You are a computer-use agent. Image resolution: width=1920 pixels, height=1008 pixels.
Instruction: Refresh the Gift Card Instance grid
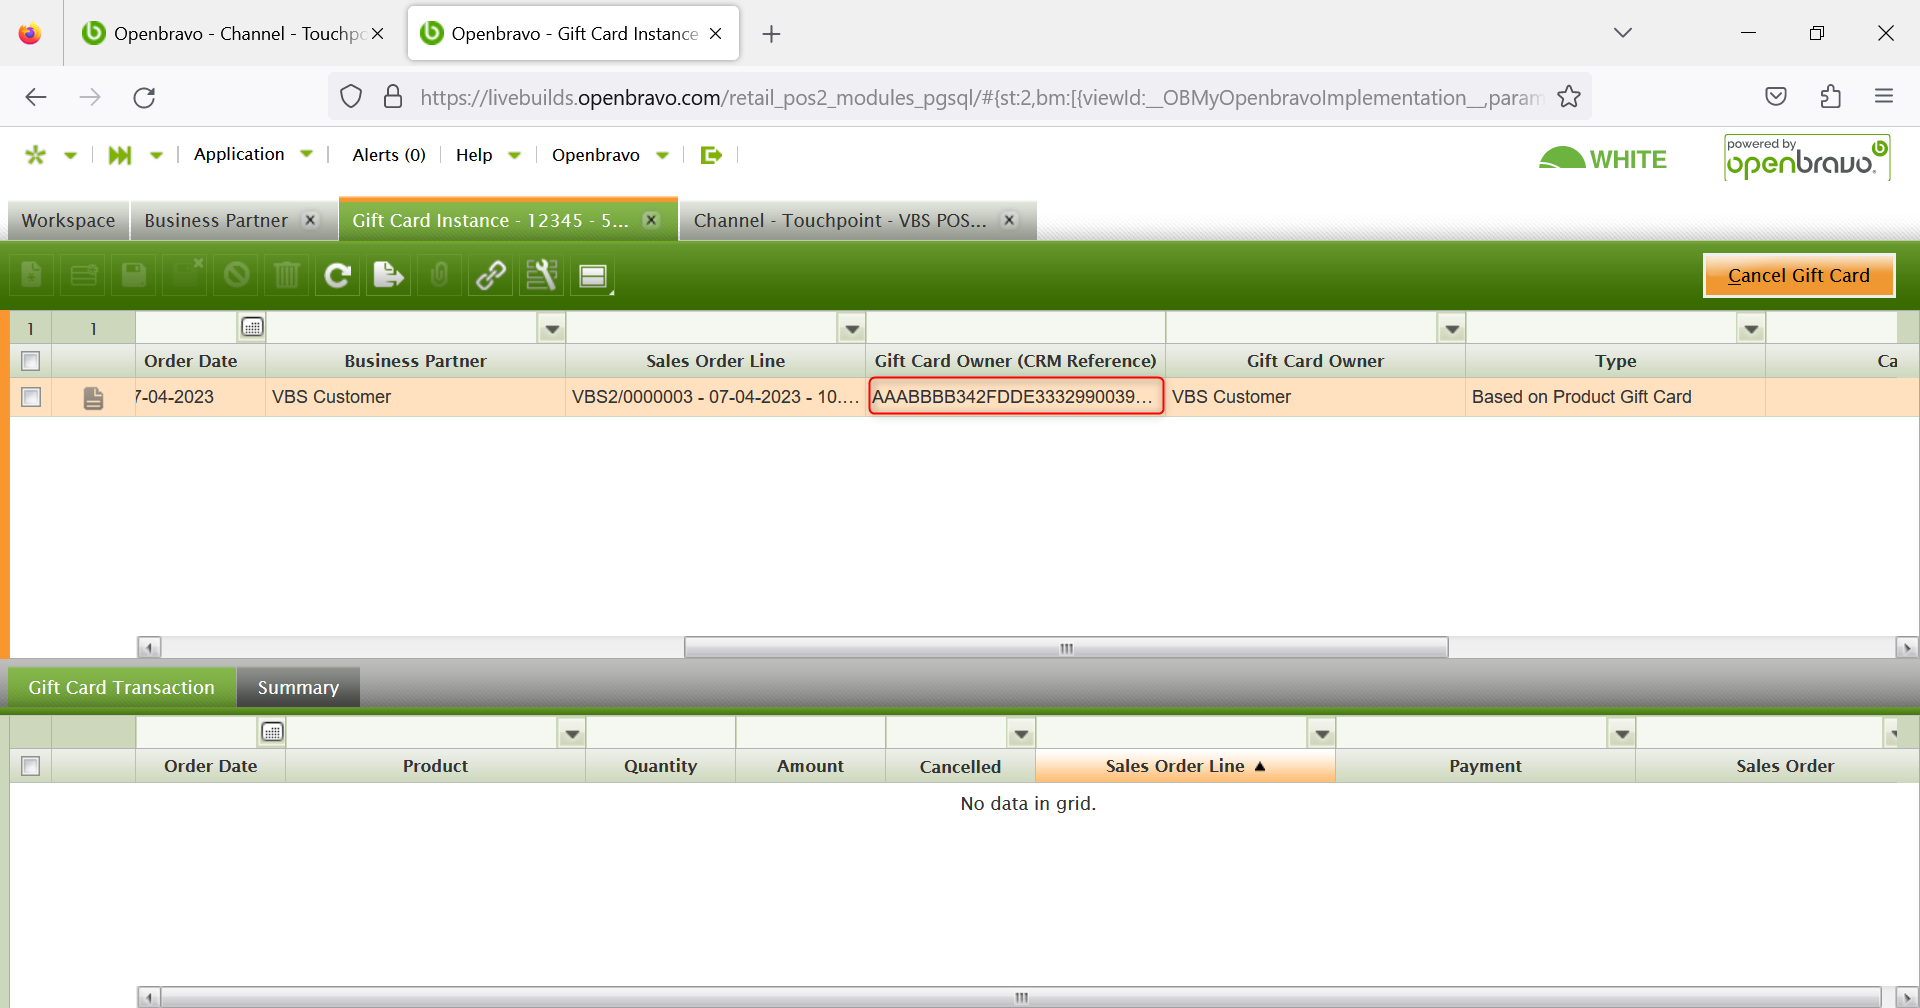pyautogui.click(x=338, y=275)
